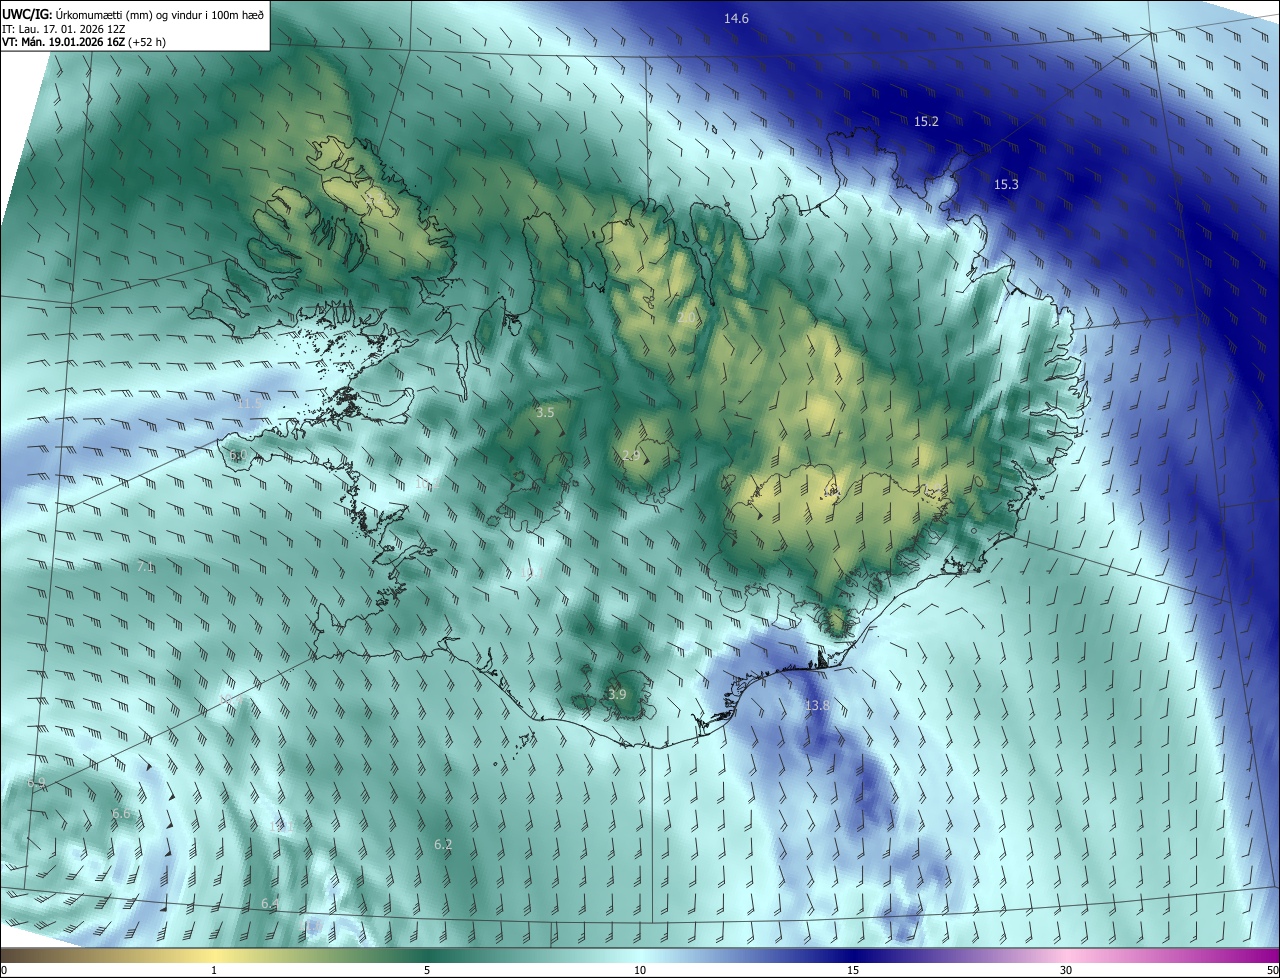Click the 3.9 value label

click(x=617, y=694)
